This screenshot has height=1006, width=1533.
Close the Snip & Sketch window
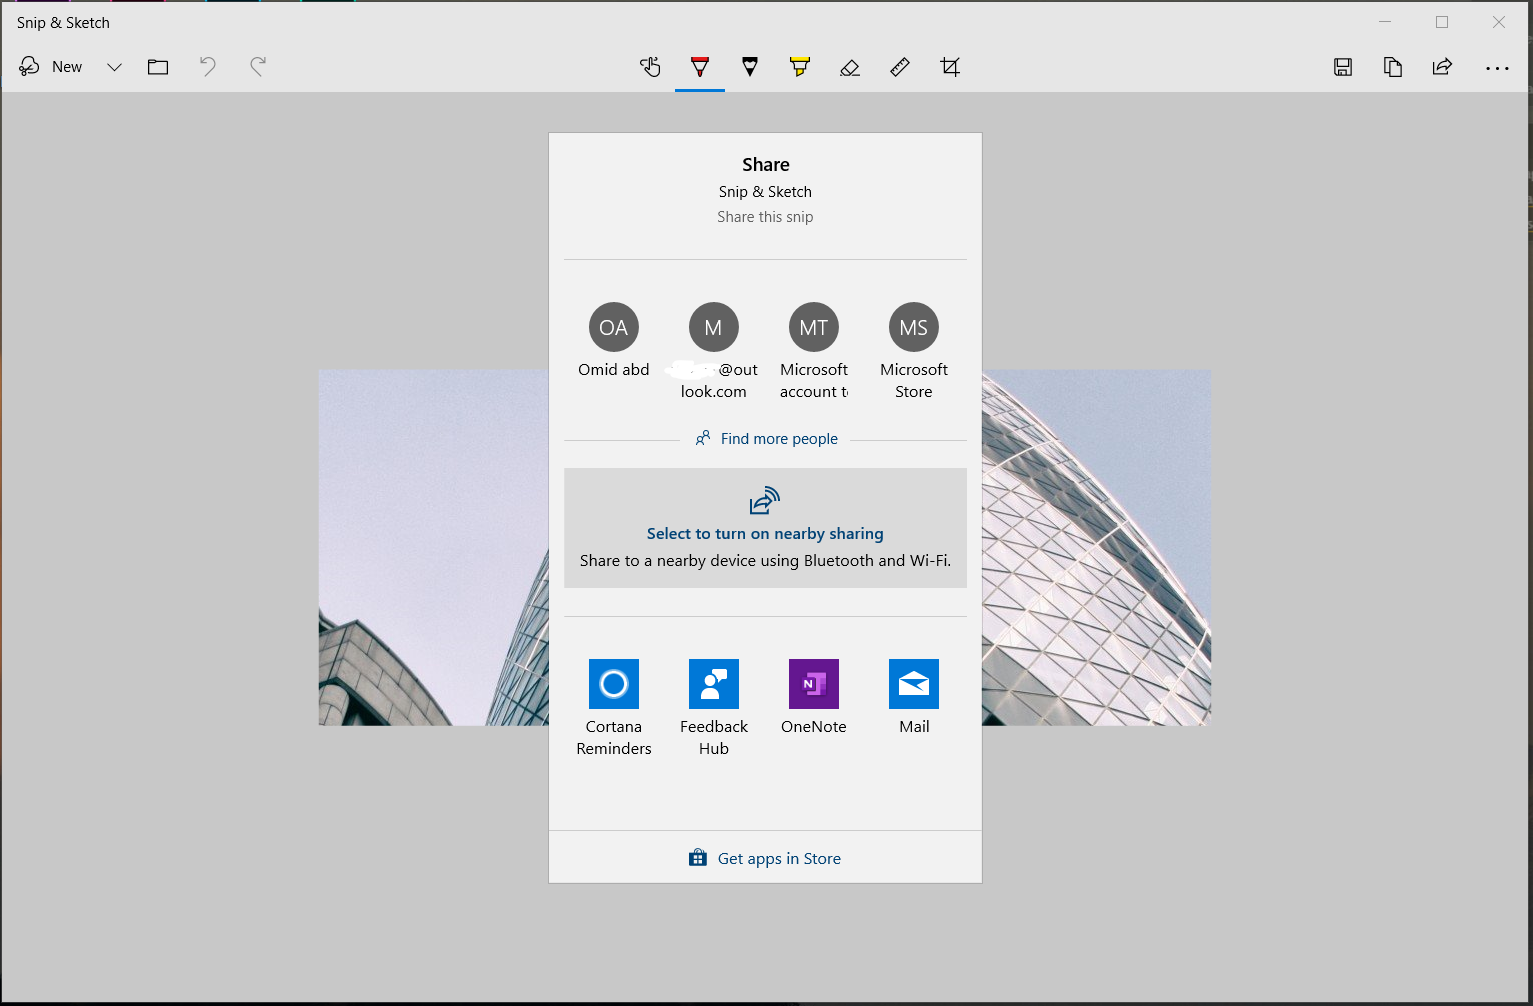click(x=1499, y=22)
